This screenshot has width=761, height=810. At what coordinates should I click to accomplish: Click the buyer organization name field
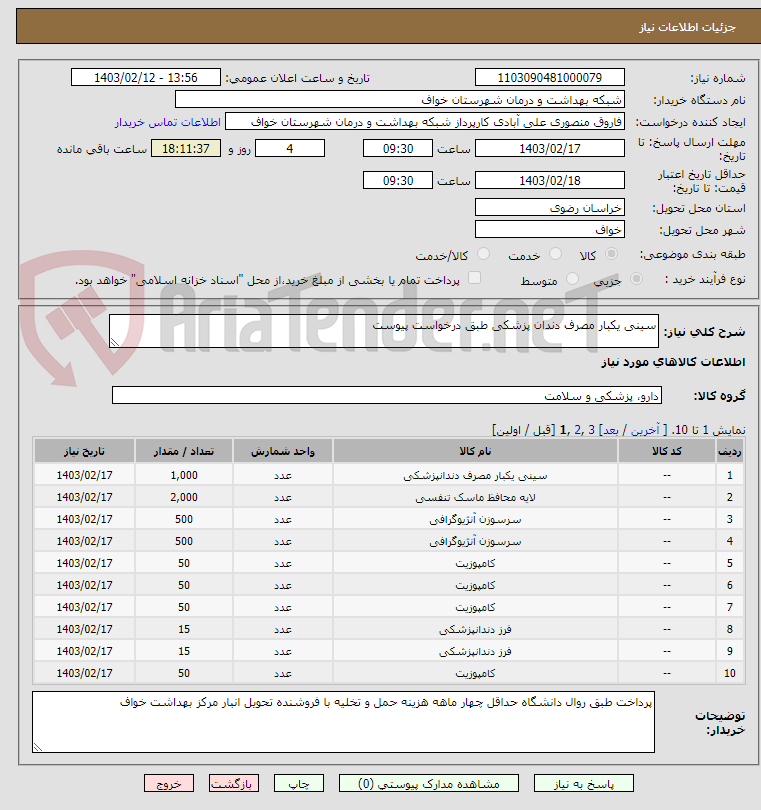click(400, 99)
